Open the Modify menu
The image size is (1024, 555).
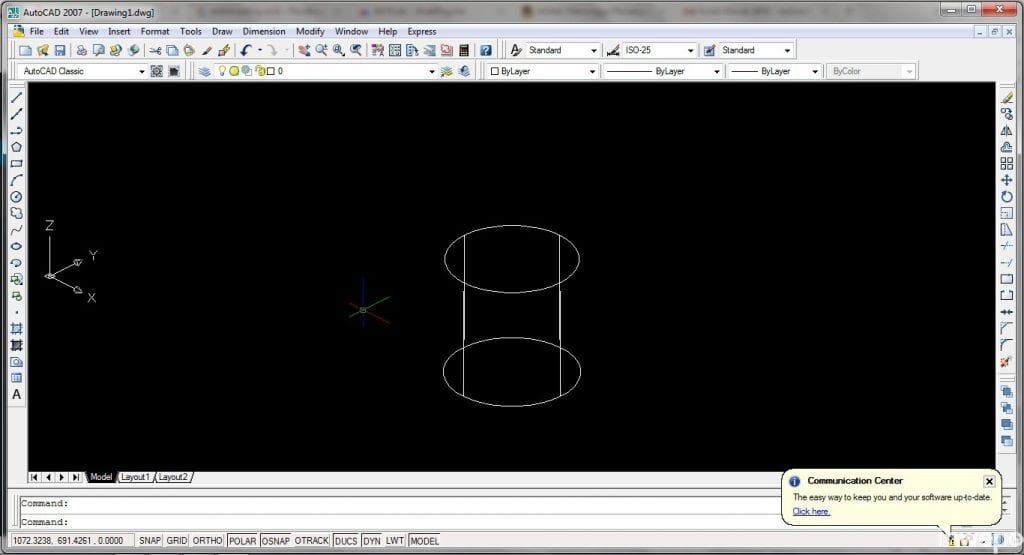(x=310, y=31)
